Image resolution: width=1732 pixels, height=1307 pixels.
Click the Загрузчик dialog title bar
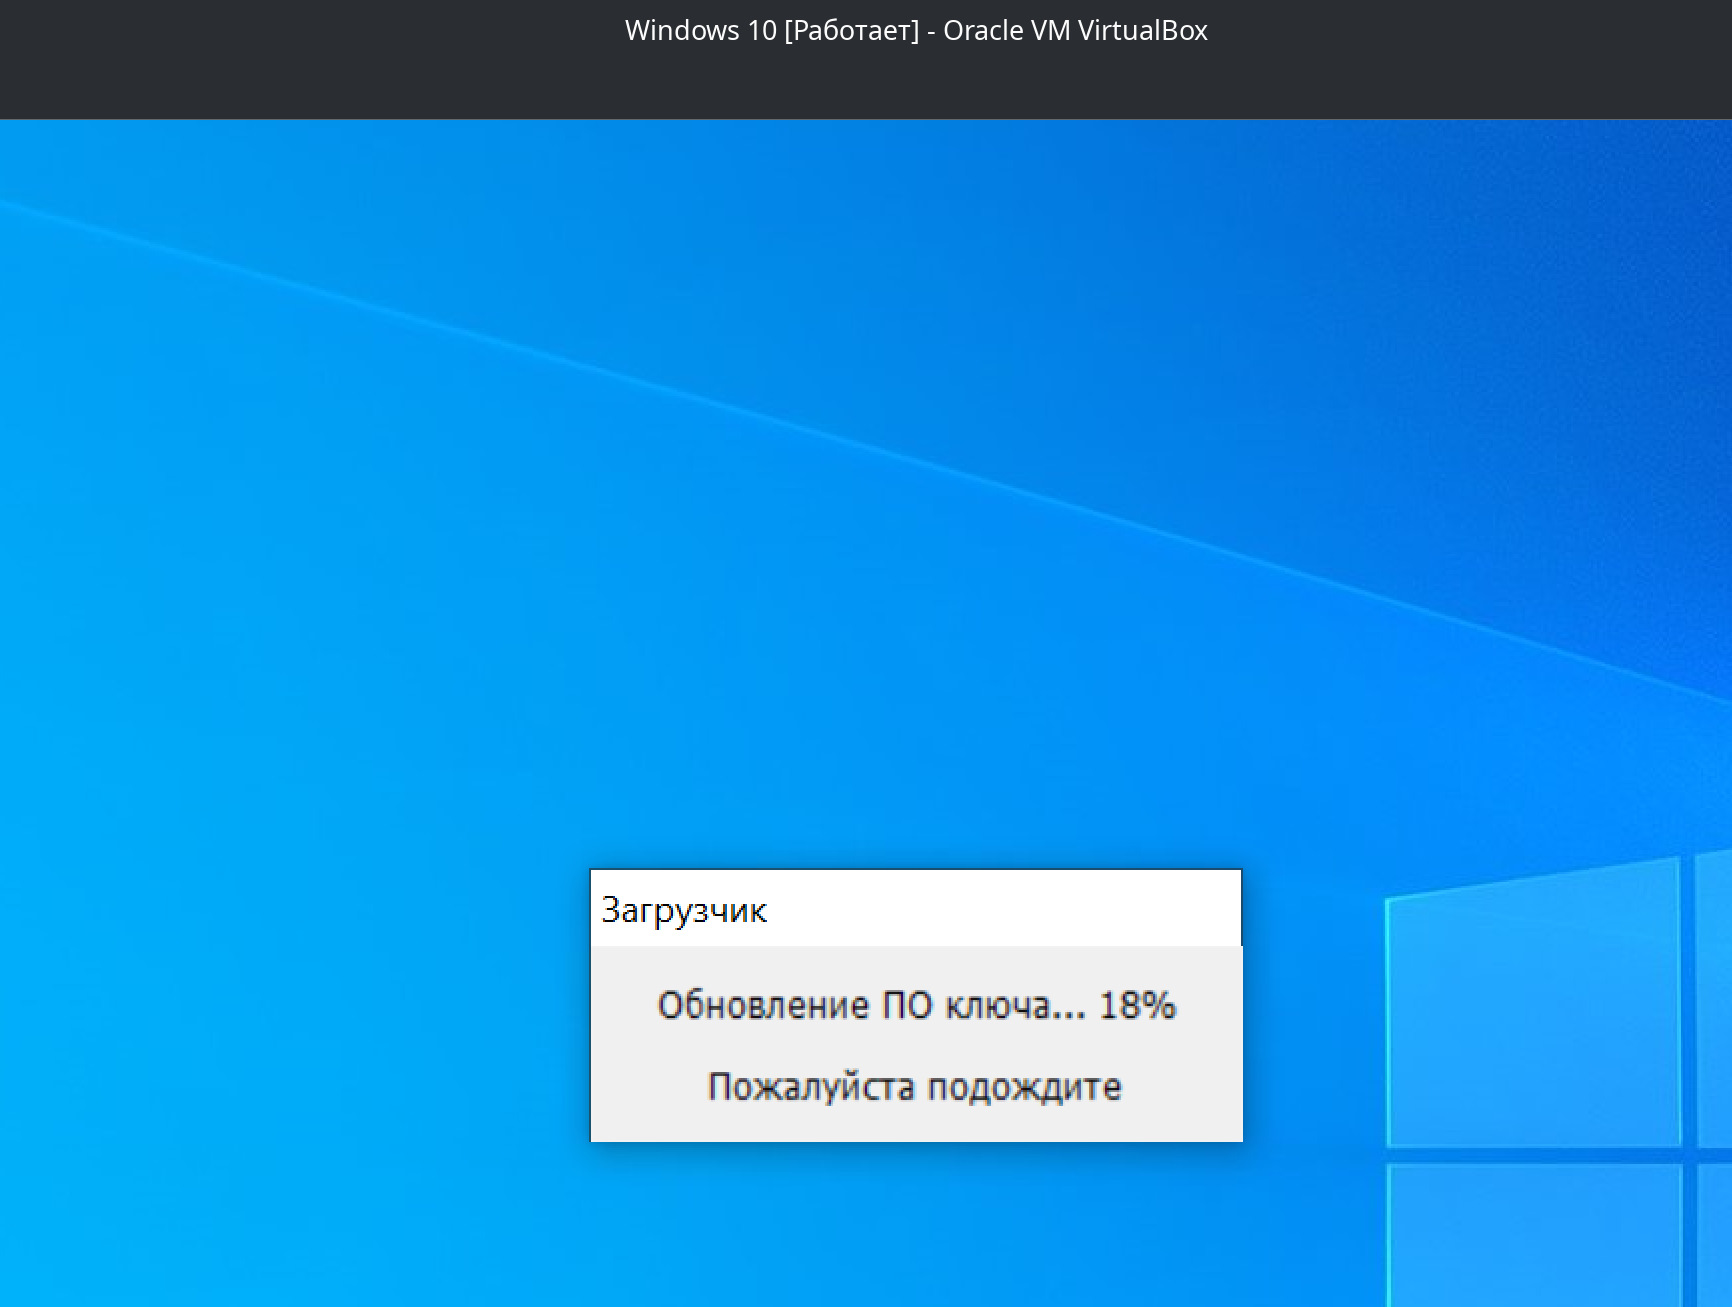click(x=915, y=908)
